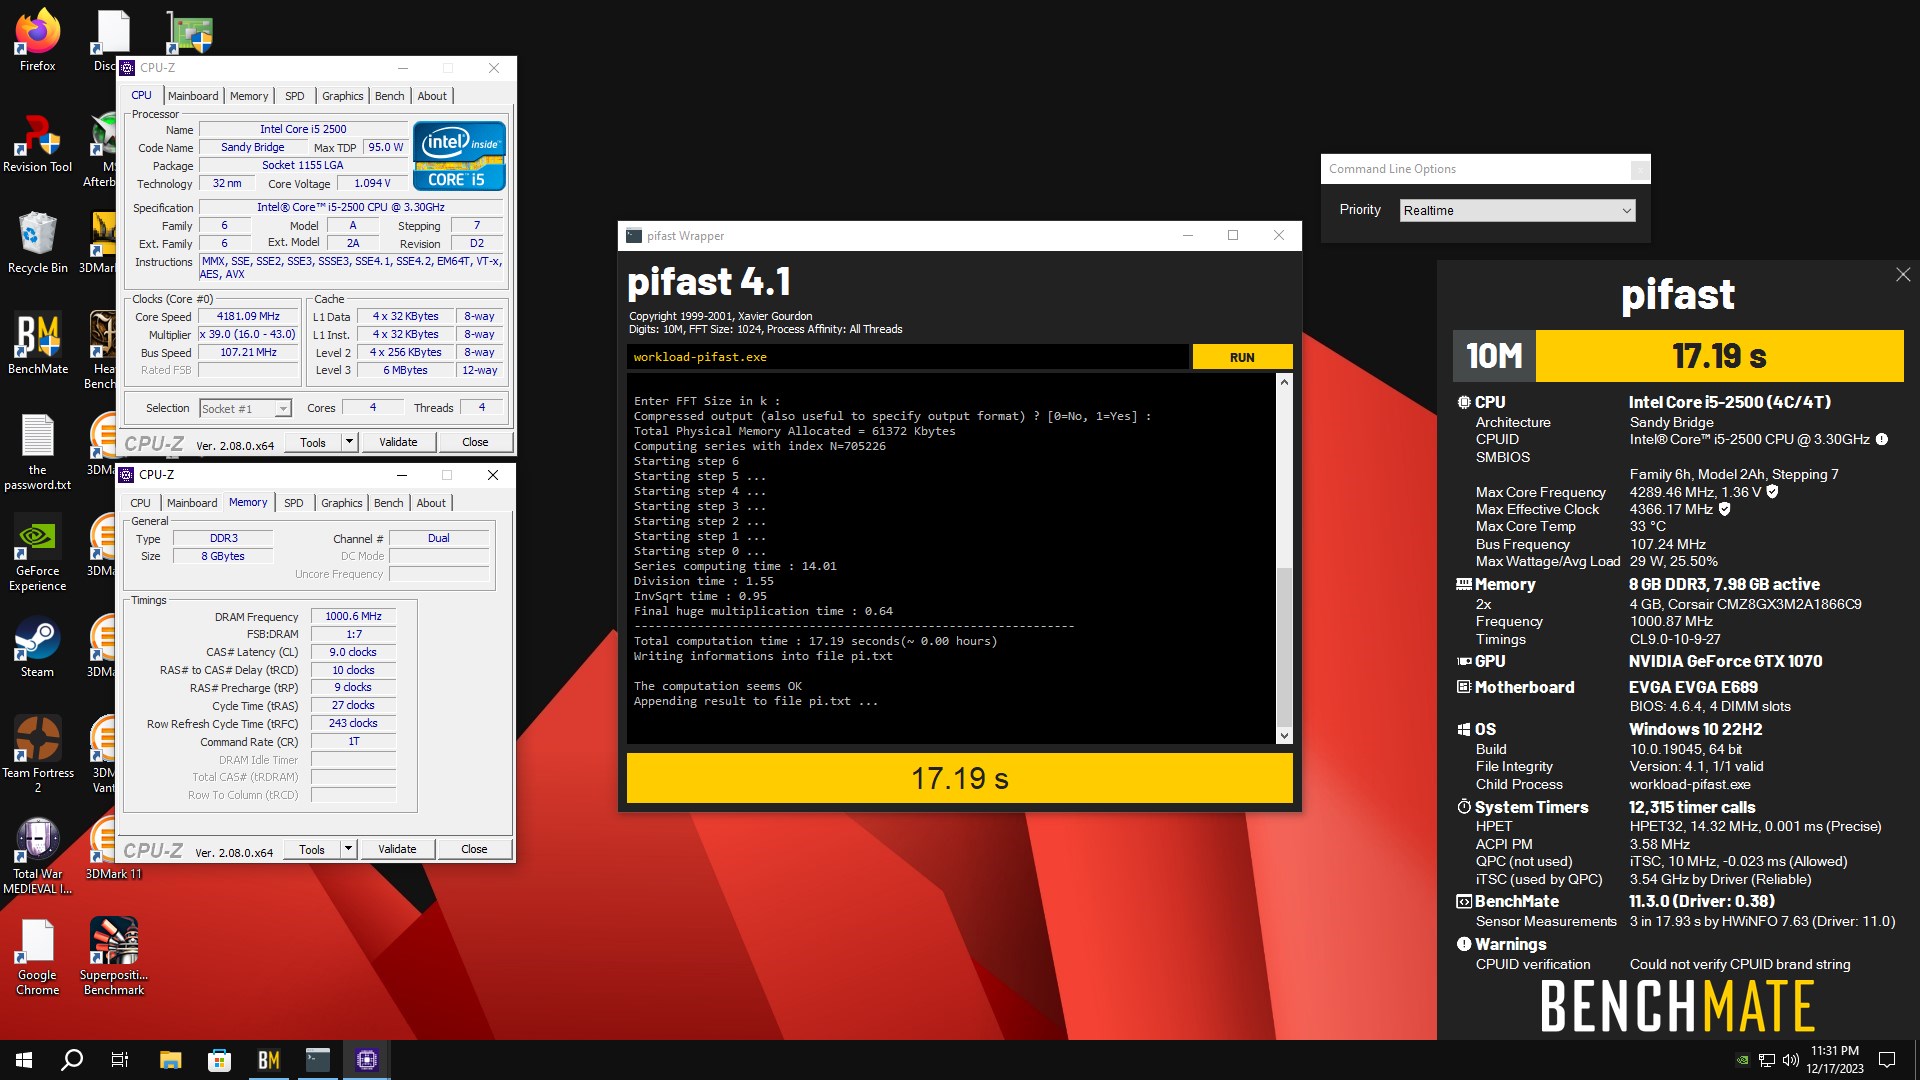Screen dimensions: 1920x1080
Task: Collapse the Command Line Options panel
Action: coord(1640,170)
